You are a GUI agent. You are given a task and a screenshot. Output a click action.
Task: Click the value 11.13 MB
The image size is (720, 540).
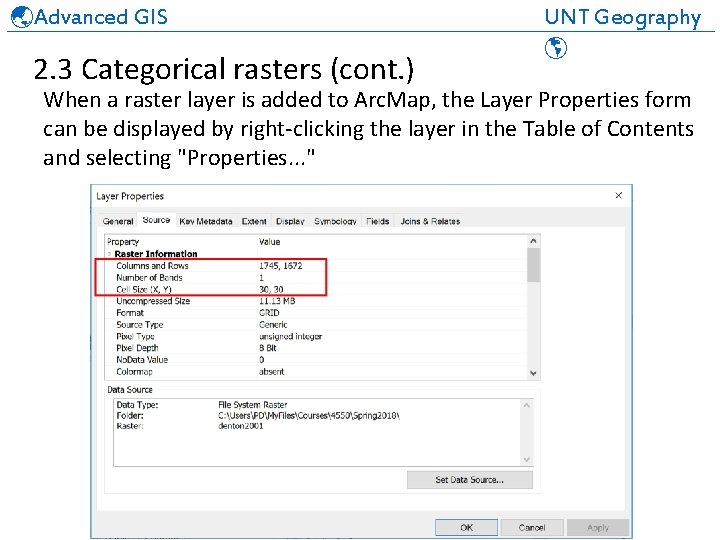tap(277, 301)
